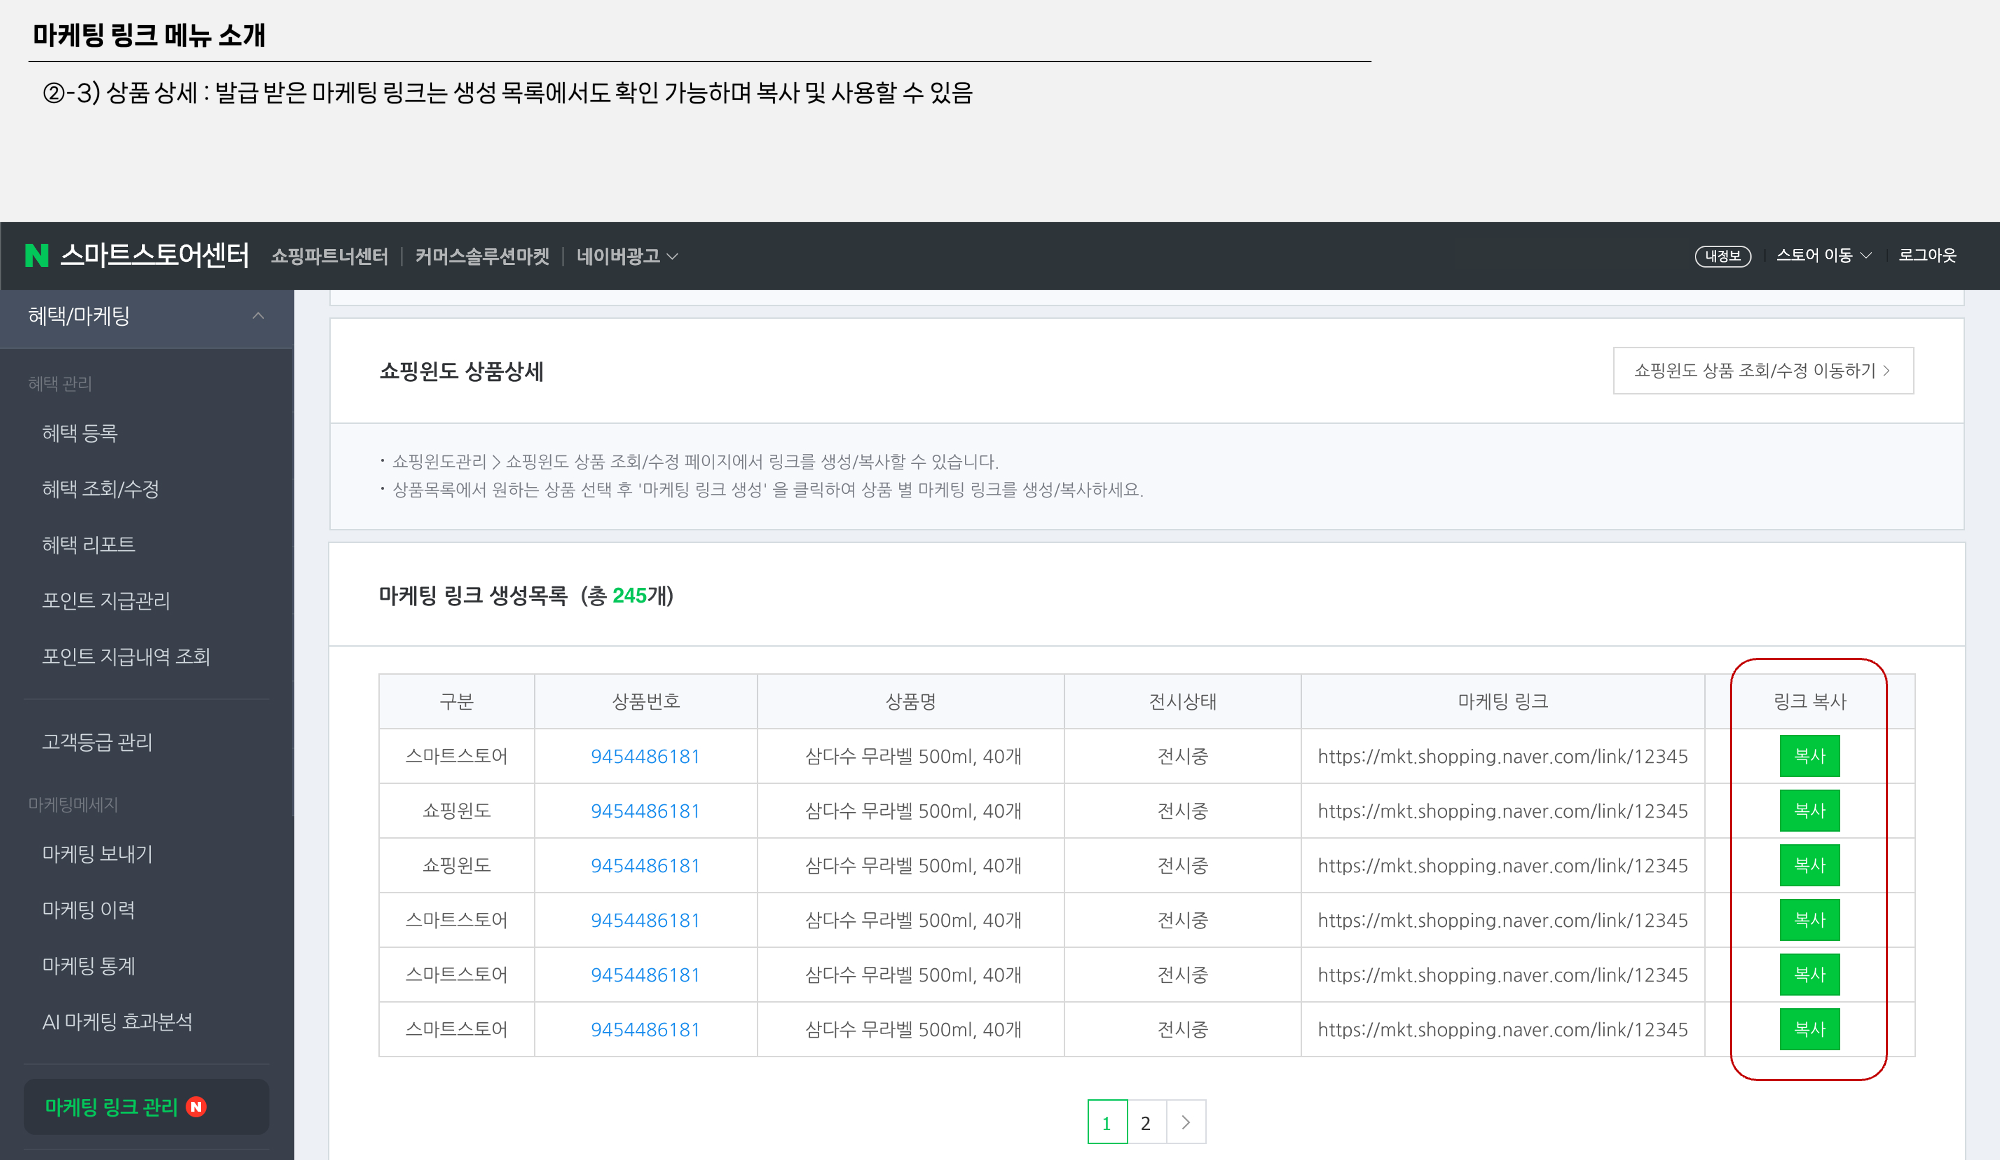Click total count 245 in list heading
This screenshot has width=2002, height=1160.
coord(629,596)
